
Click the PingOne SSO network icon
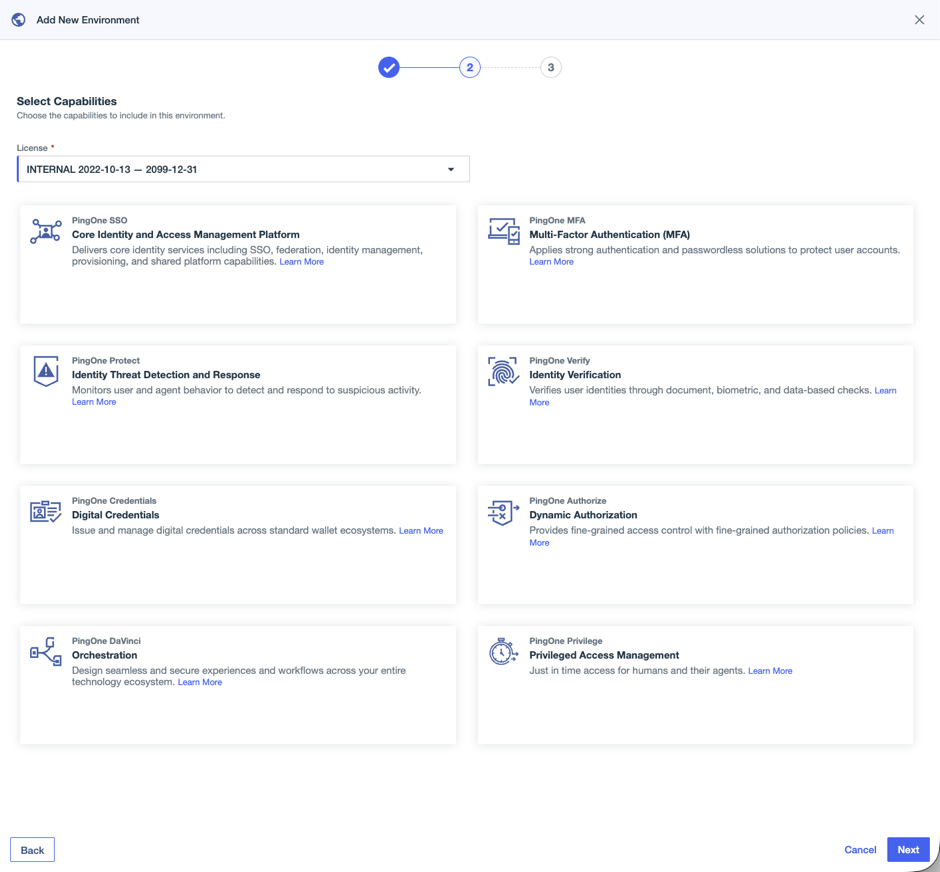[x=46, y=231]
